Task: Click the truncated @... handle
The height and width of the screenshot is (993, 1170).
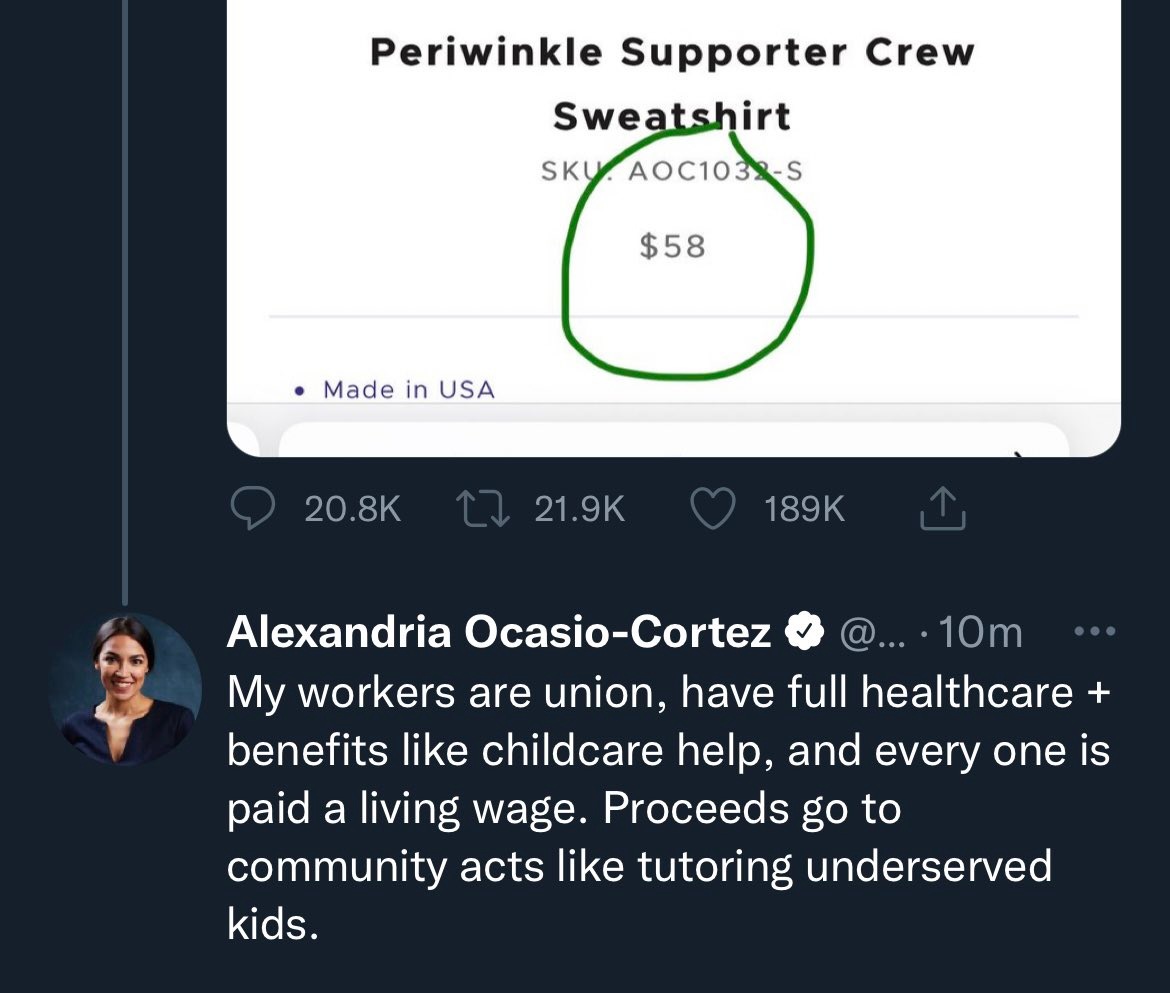Action: click(872, 634)
